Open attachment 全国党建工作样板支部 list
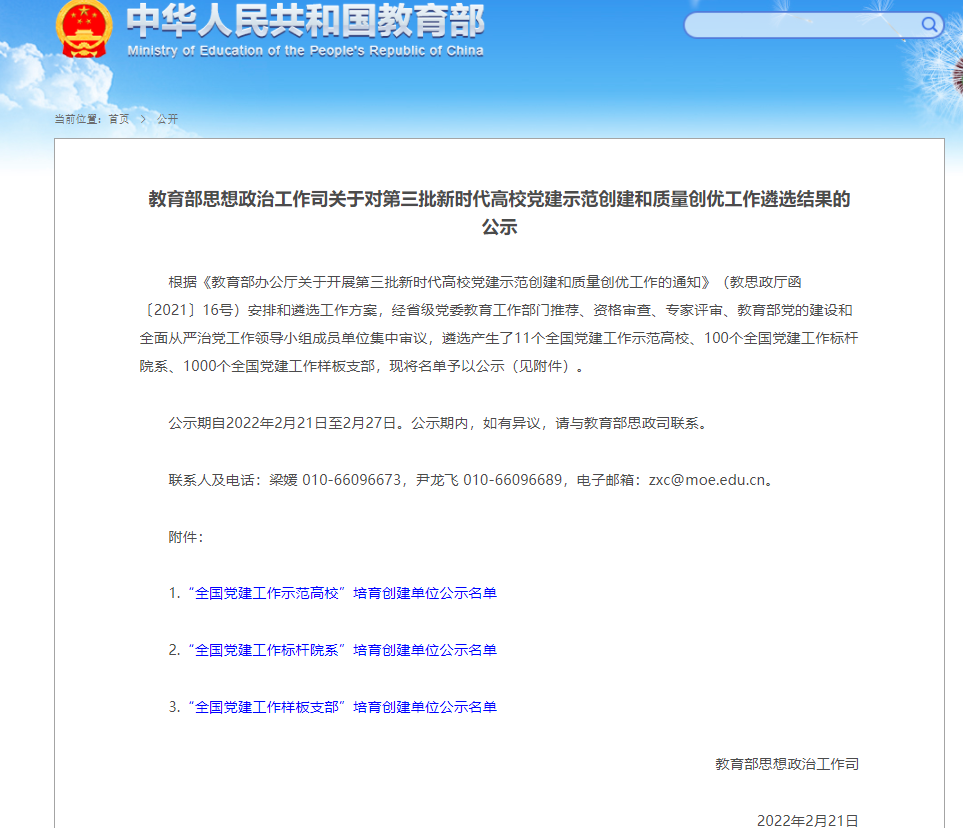 [x=343, y=708]
